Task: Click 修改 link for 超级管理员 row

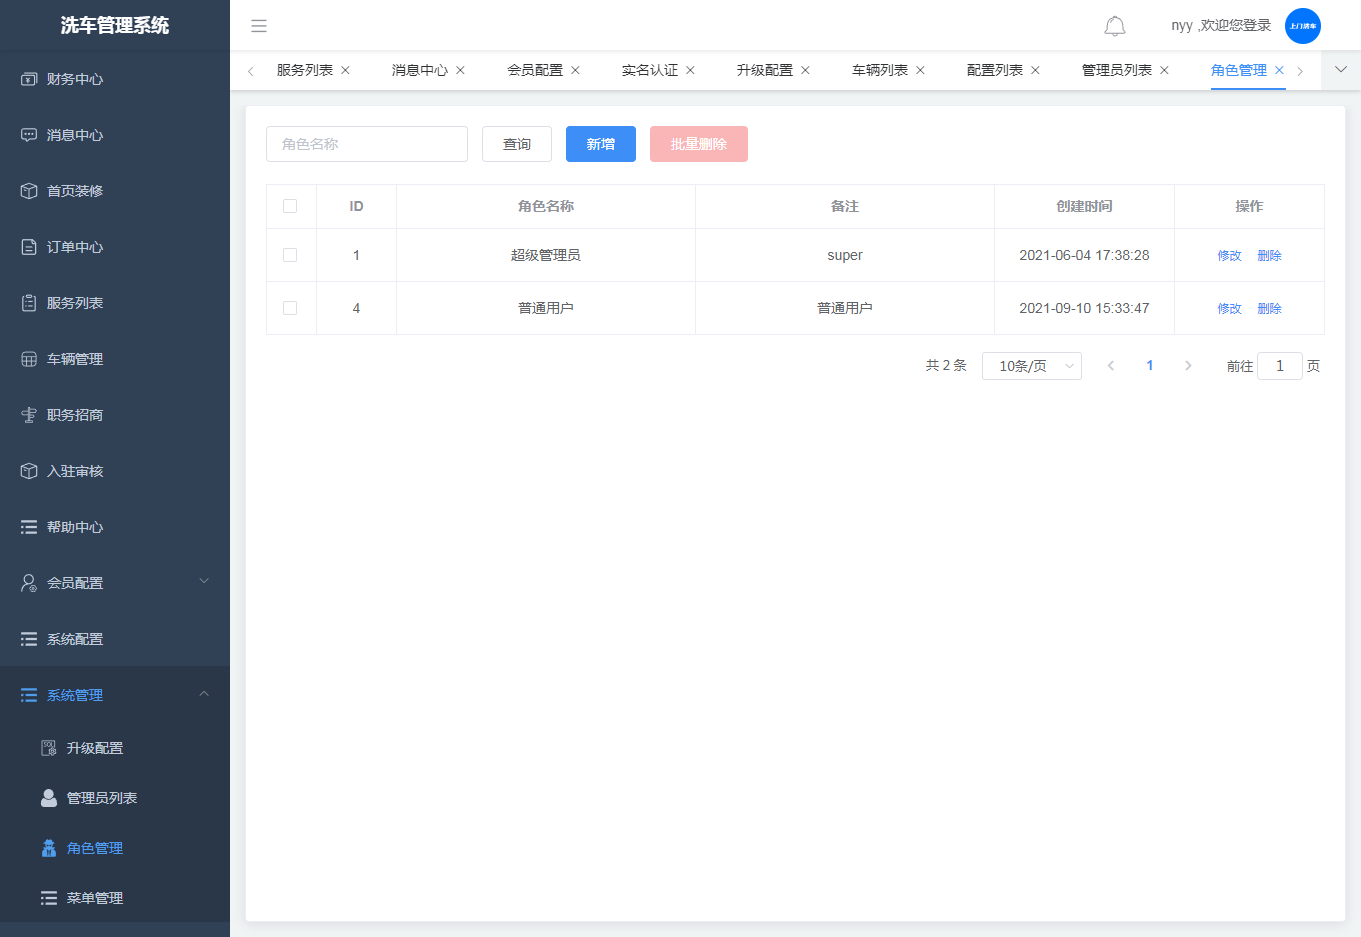Action: 1229,255
